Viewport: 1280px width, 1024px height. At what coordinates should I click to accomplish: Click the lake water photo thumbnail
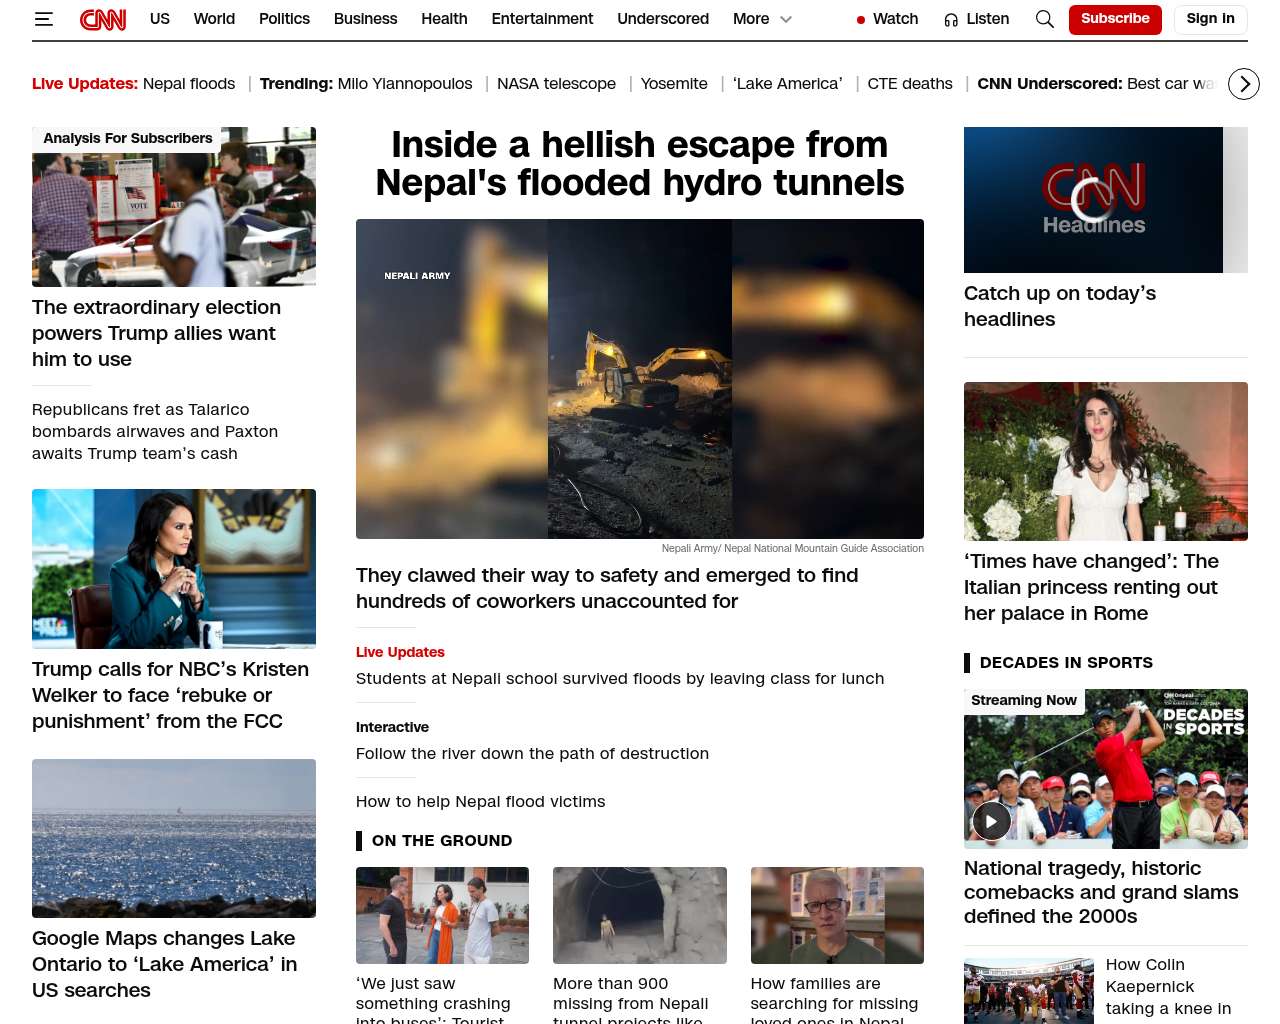(174, 838)
